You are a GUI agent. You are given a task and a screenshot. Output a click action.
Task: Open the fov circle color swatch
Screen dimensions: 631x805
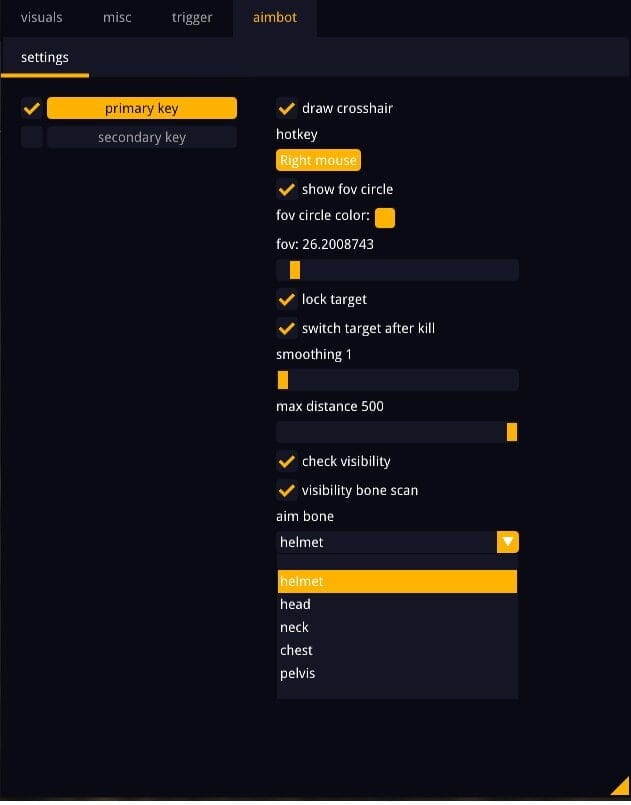coord(385,218)
